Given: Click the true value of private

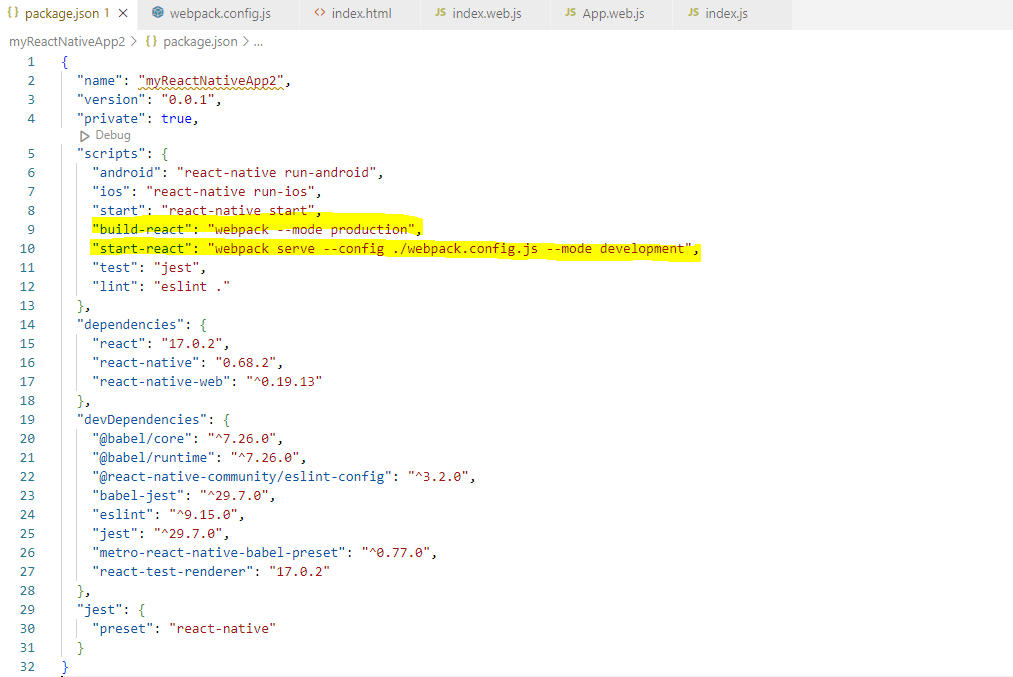Looking at the screenshot, I should [176, 119].
